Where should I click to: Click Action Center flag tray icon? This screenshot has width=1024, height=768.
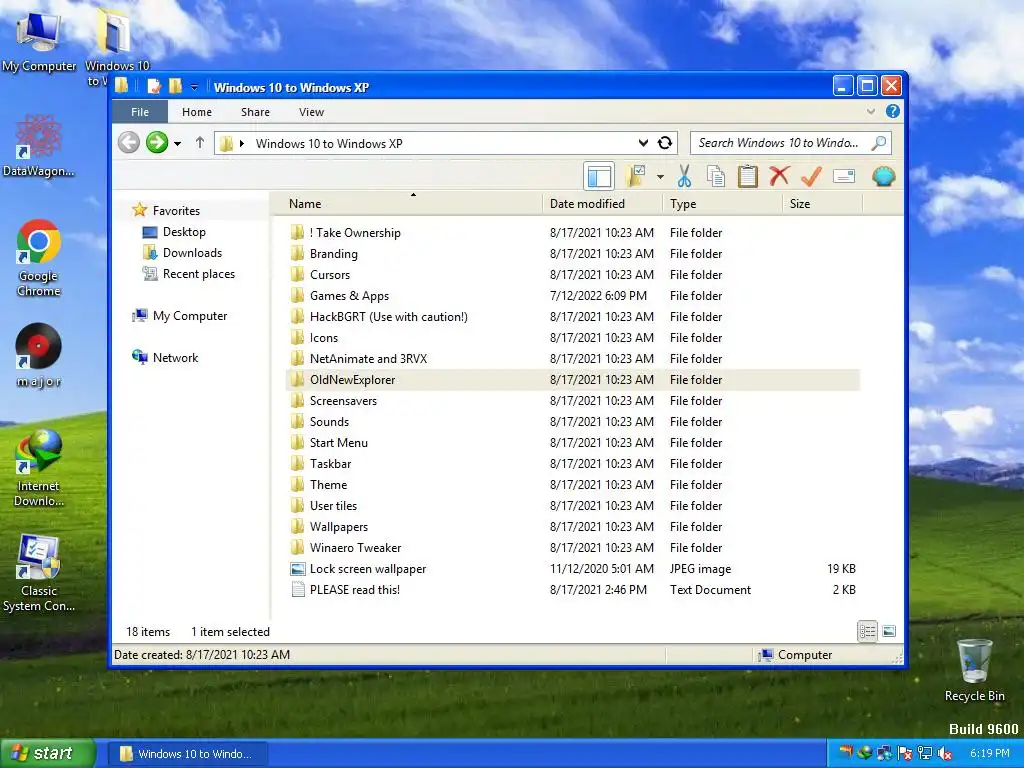coord(904,753)
